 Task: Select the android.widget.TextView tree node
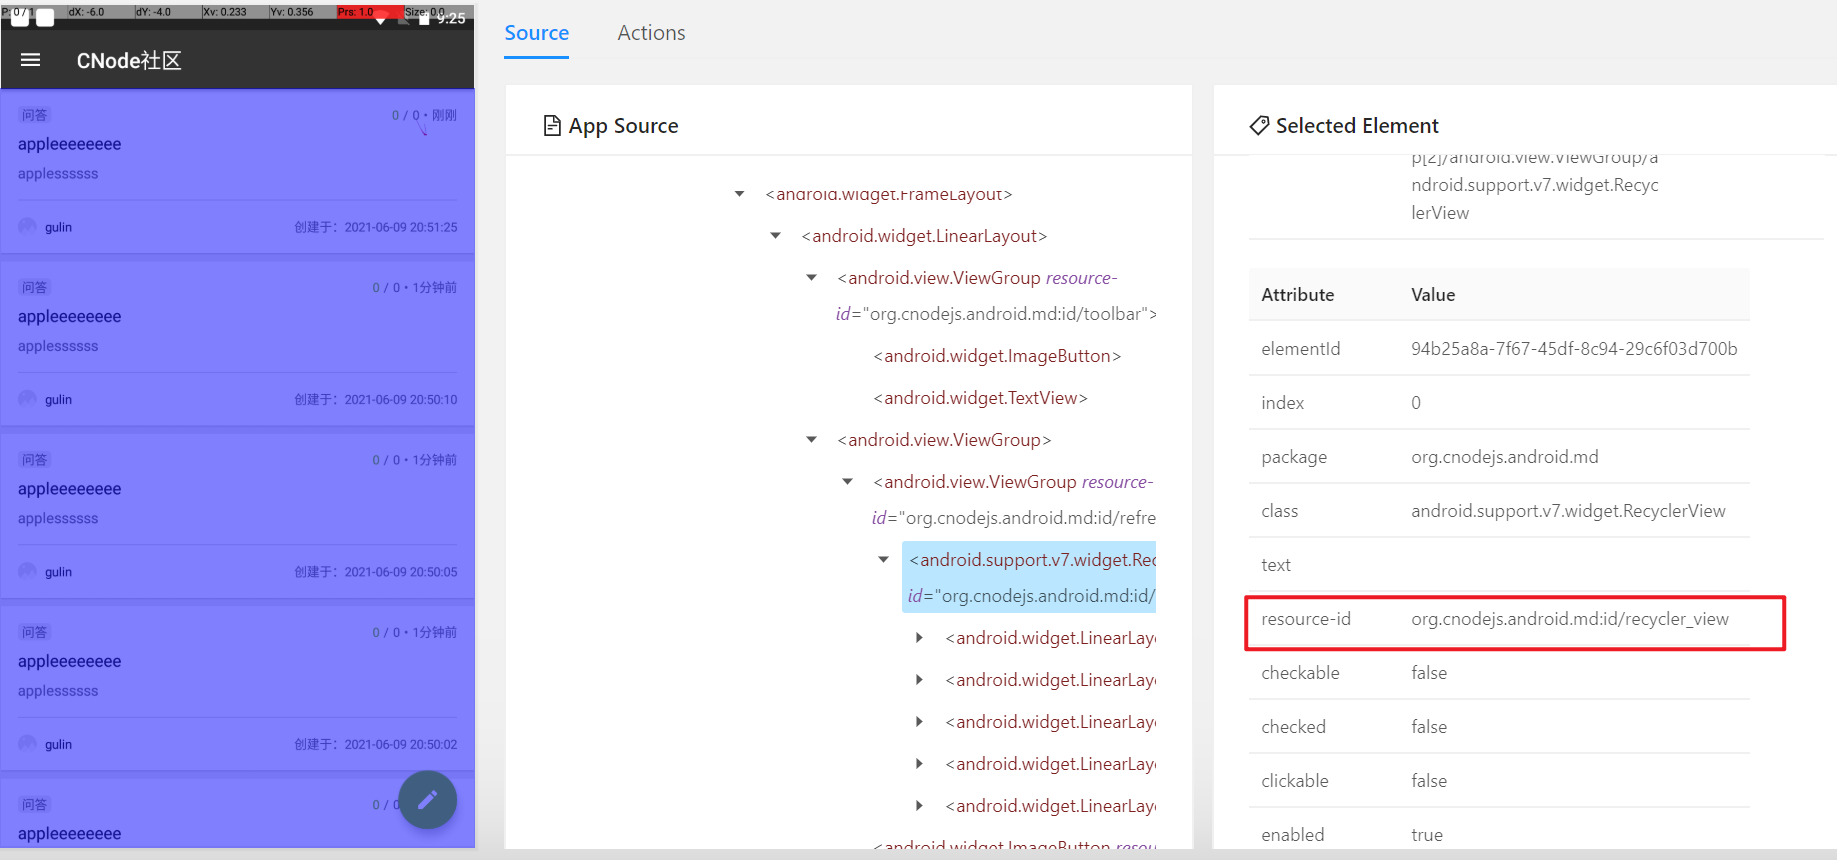(x=980, y=398)
